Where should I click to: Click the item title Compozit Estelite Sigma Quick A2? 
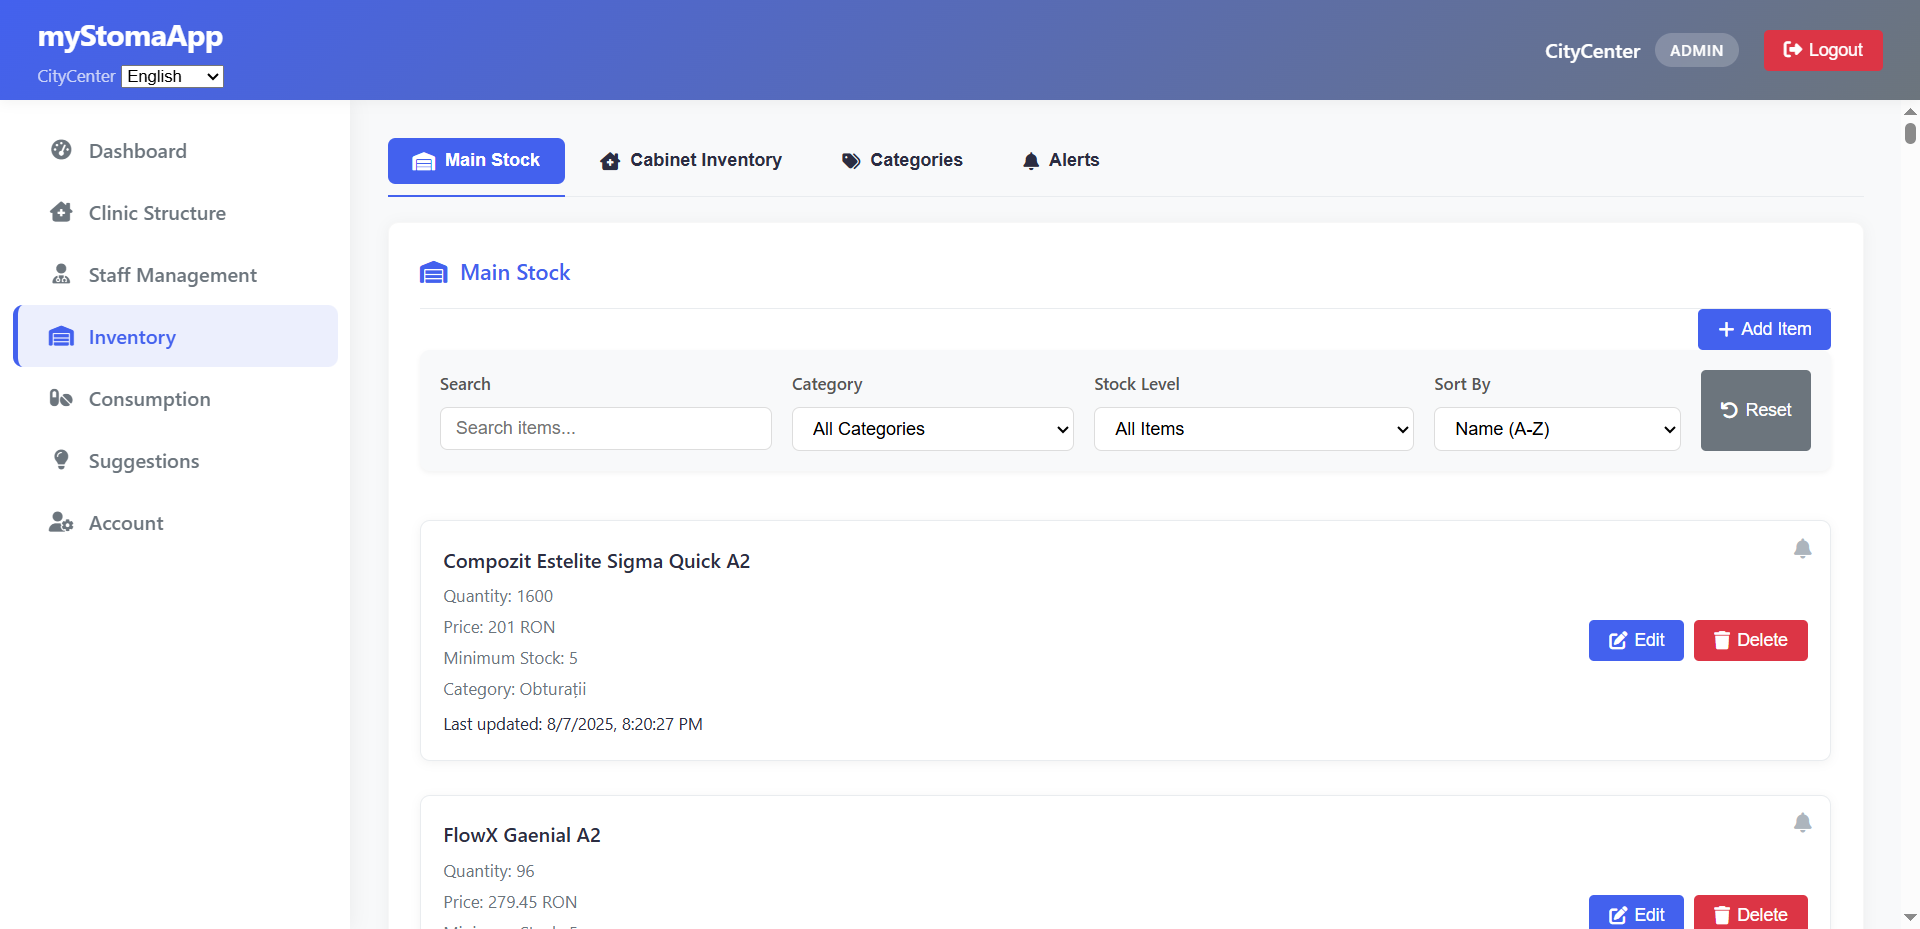(x=597, y=561)
